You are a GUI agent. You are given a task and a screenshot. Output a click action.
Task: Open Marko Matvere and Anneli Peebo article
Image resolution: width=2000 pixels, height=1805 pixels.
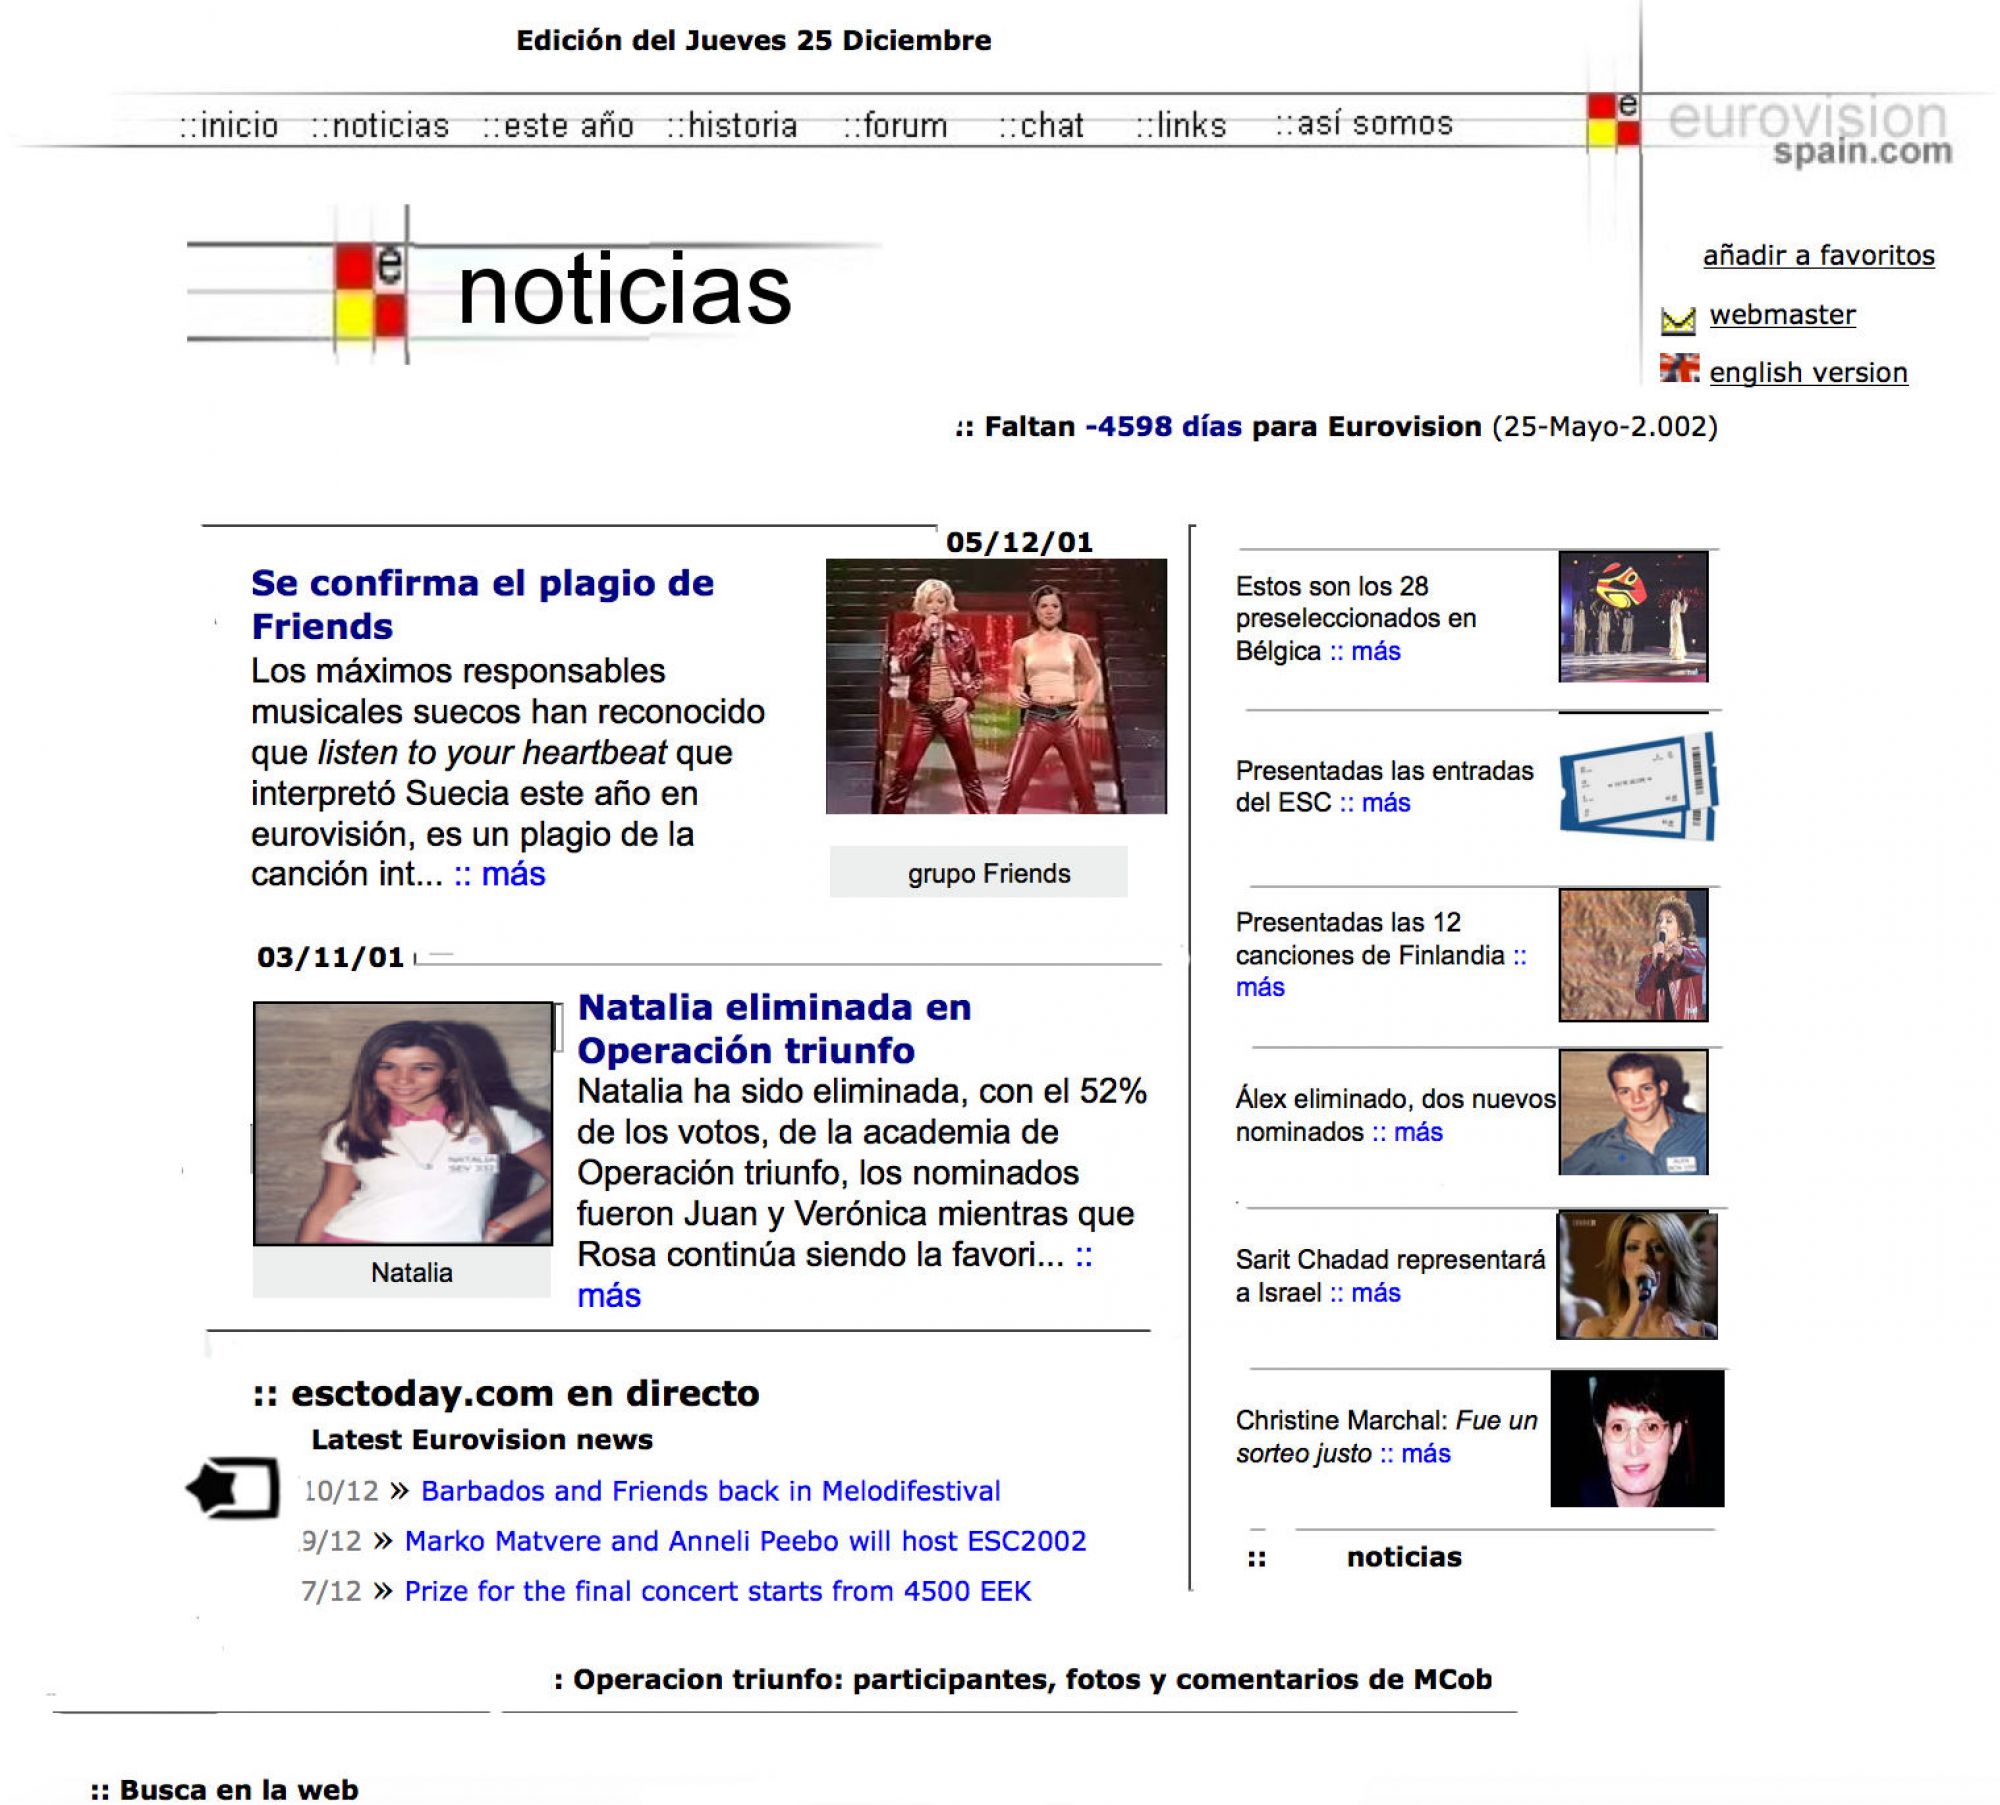pyautogui.click(x=745, y=1541)
